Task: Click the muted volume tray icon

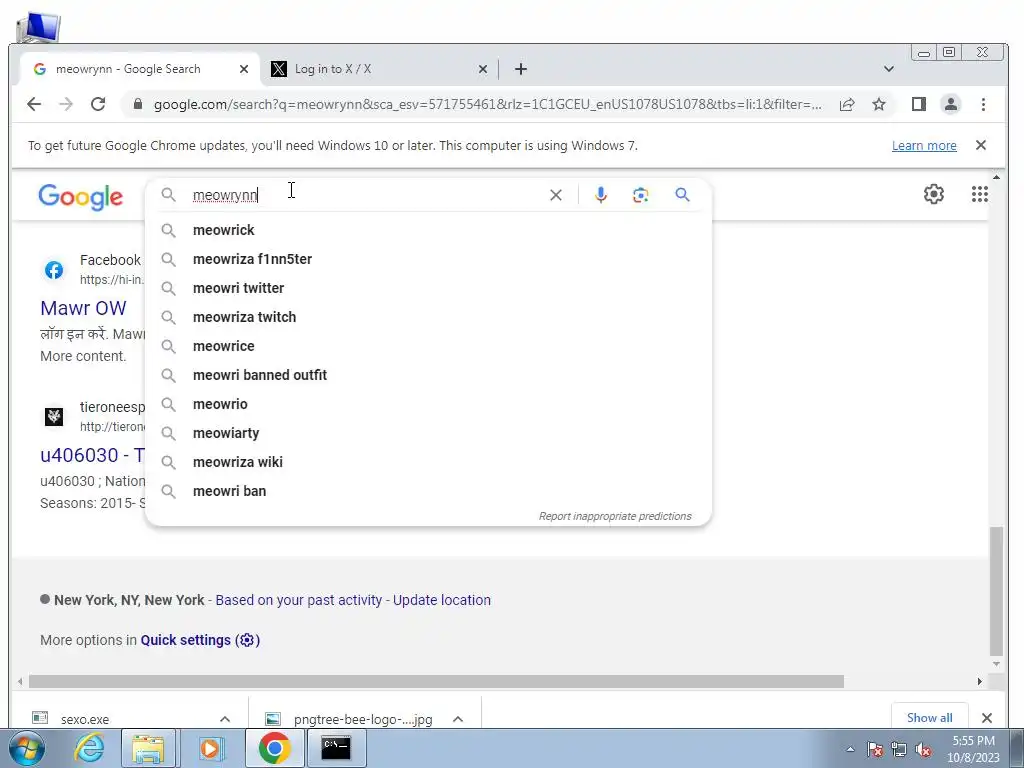Action: point(923,750)
